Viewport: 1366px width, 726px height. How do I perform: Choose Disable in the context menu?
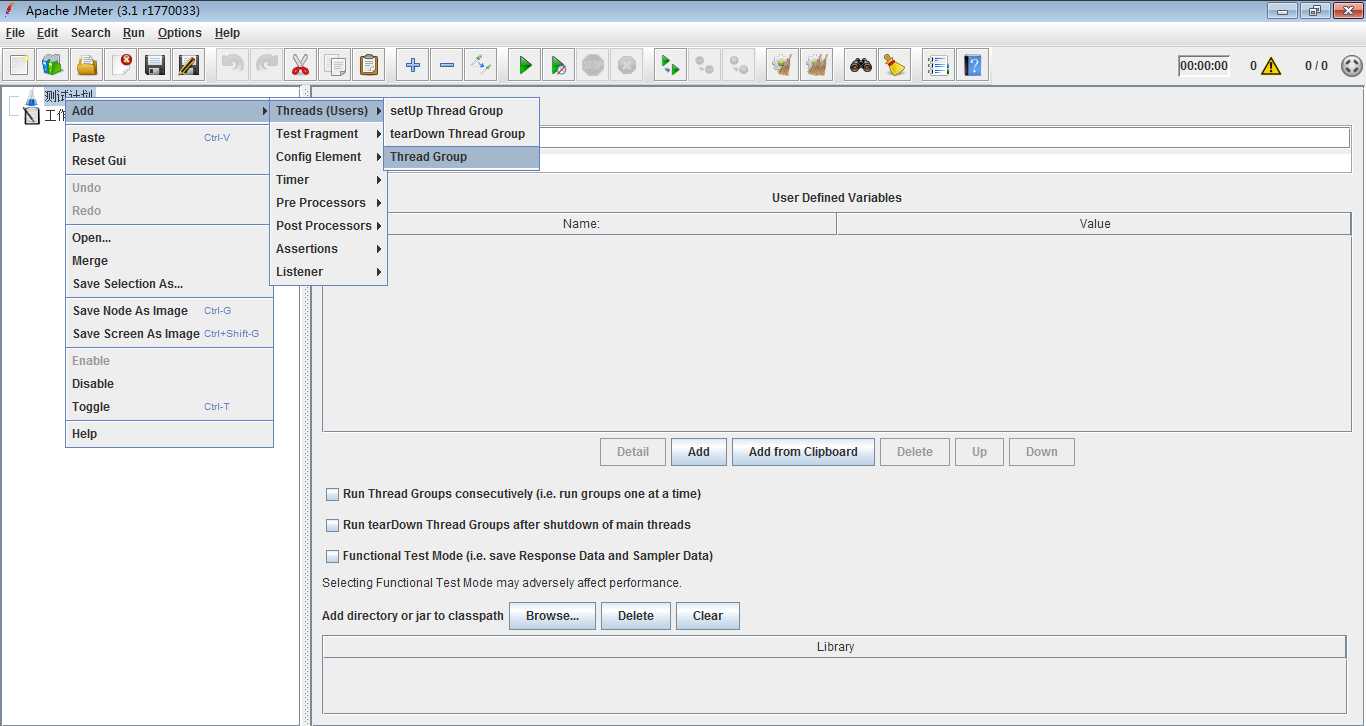[x=169, y=384]
